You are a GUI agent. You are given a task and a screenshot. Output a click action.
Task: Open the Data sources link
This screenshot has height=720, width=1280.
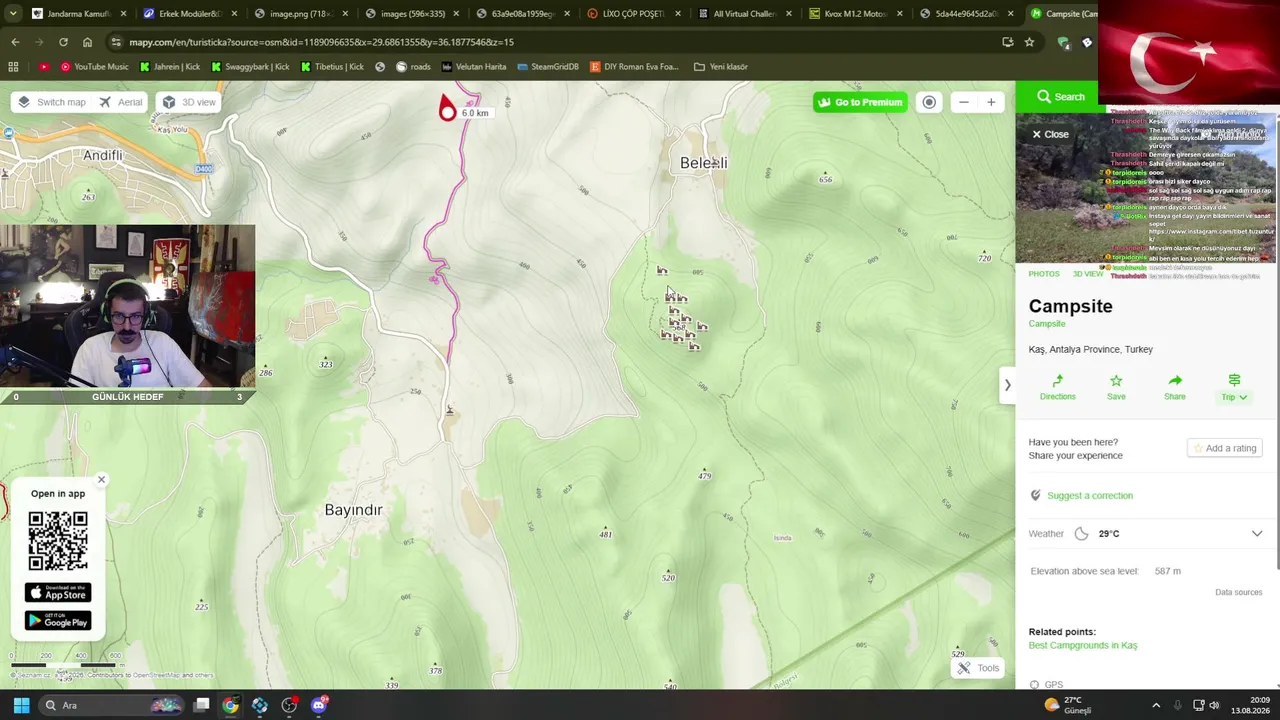coord(1239,592)
